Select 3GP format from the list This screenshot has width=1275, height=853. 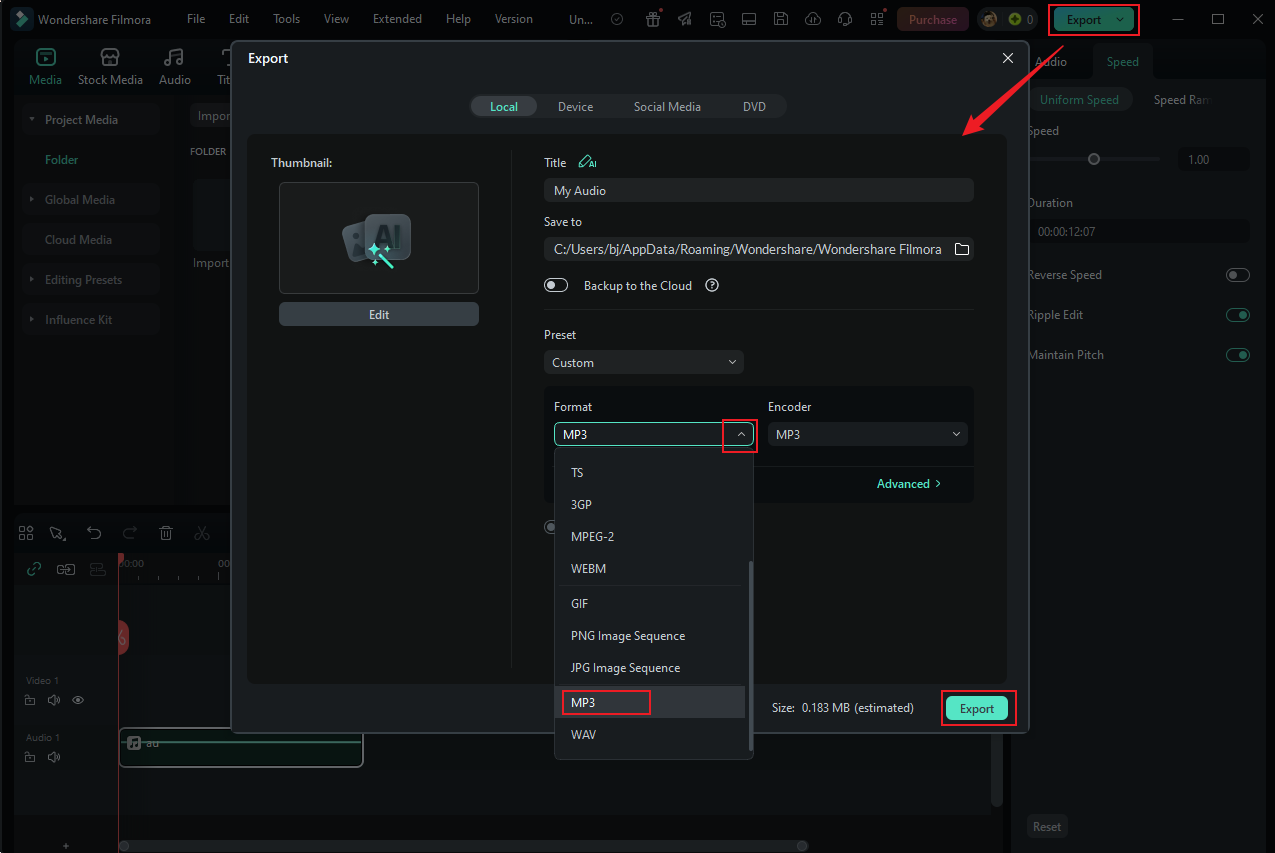tap(650, 505)
